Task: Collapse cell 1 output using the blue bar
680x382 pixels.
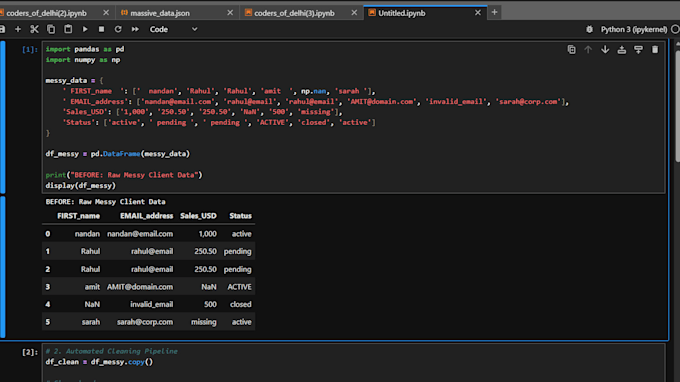Action: [3, 267]
